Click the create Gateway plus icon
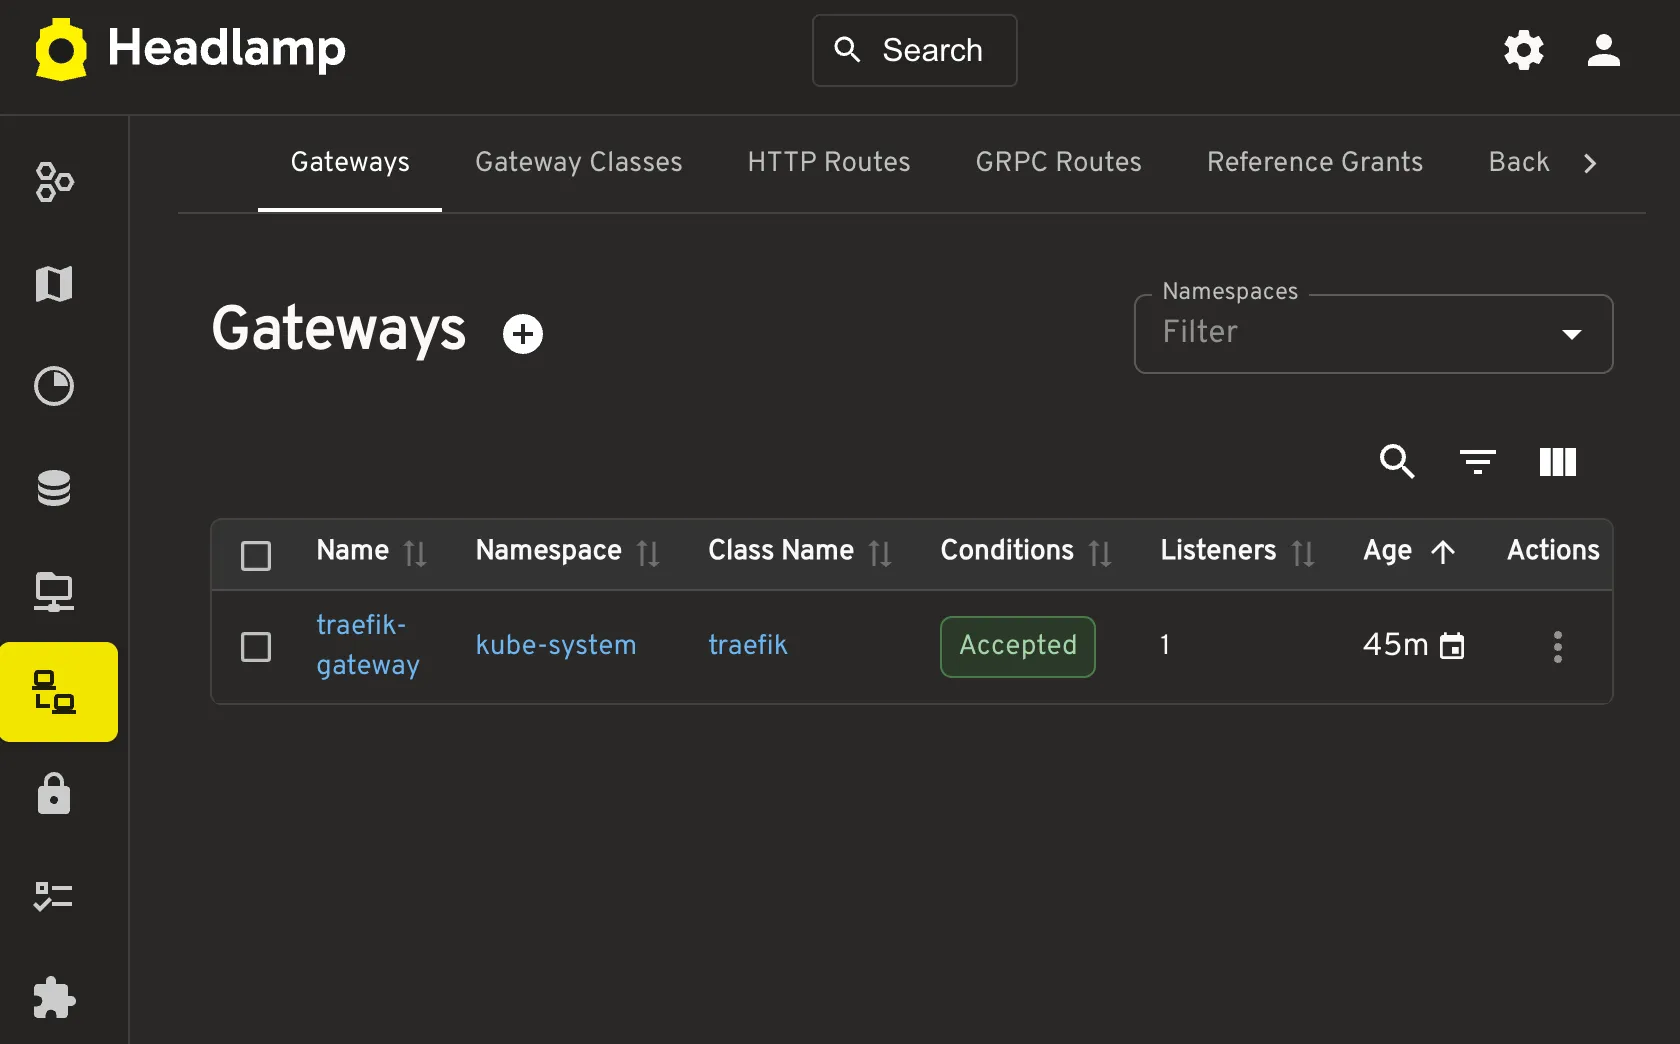 pos(523,334)
